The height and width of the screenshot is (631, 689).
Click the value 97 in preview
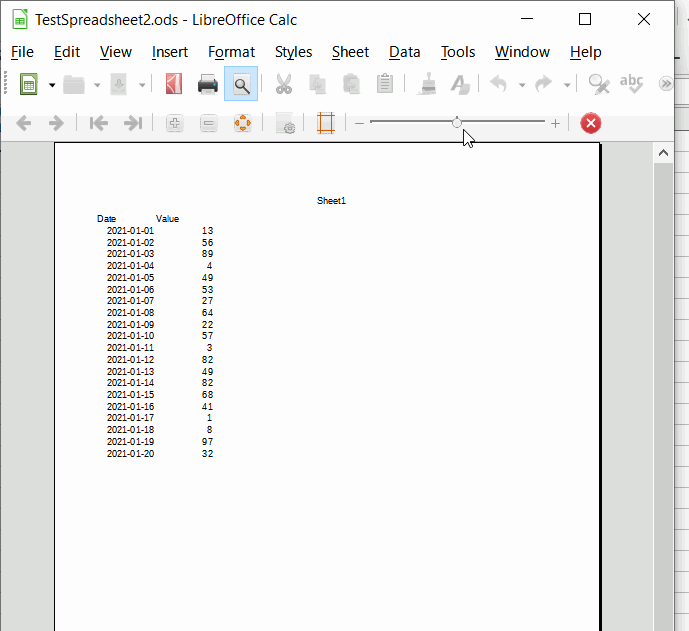(x=207, y=442)
